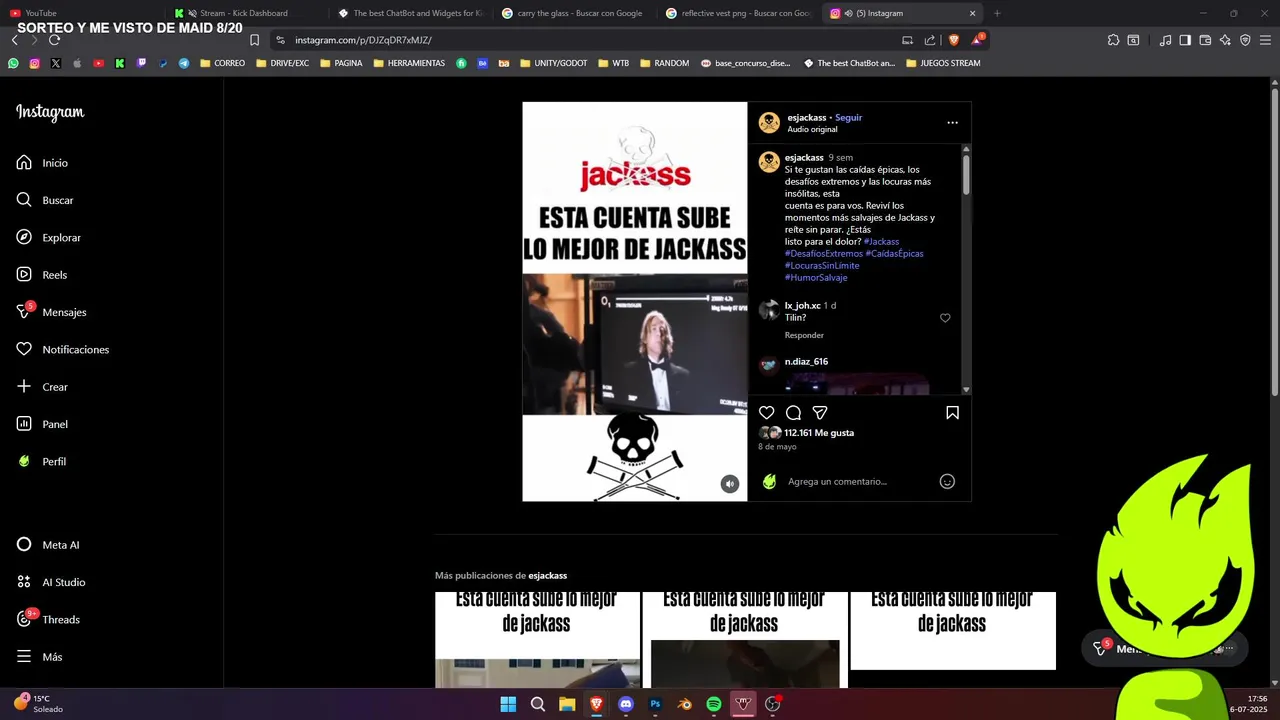Image resolution: width=1280 pixels, height=720 pixels.
Task: Open the RANDOM bookmarks folder
Action: [664, 63]
